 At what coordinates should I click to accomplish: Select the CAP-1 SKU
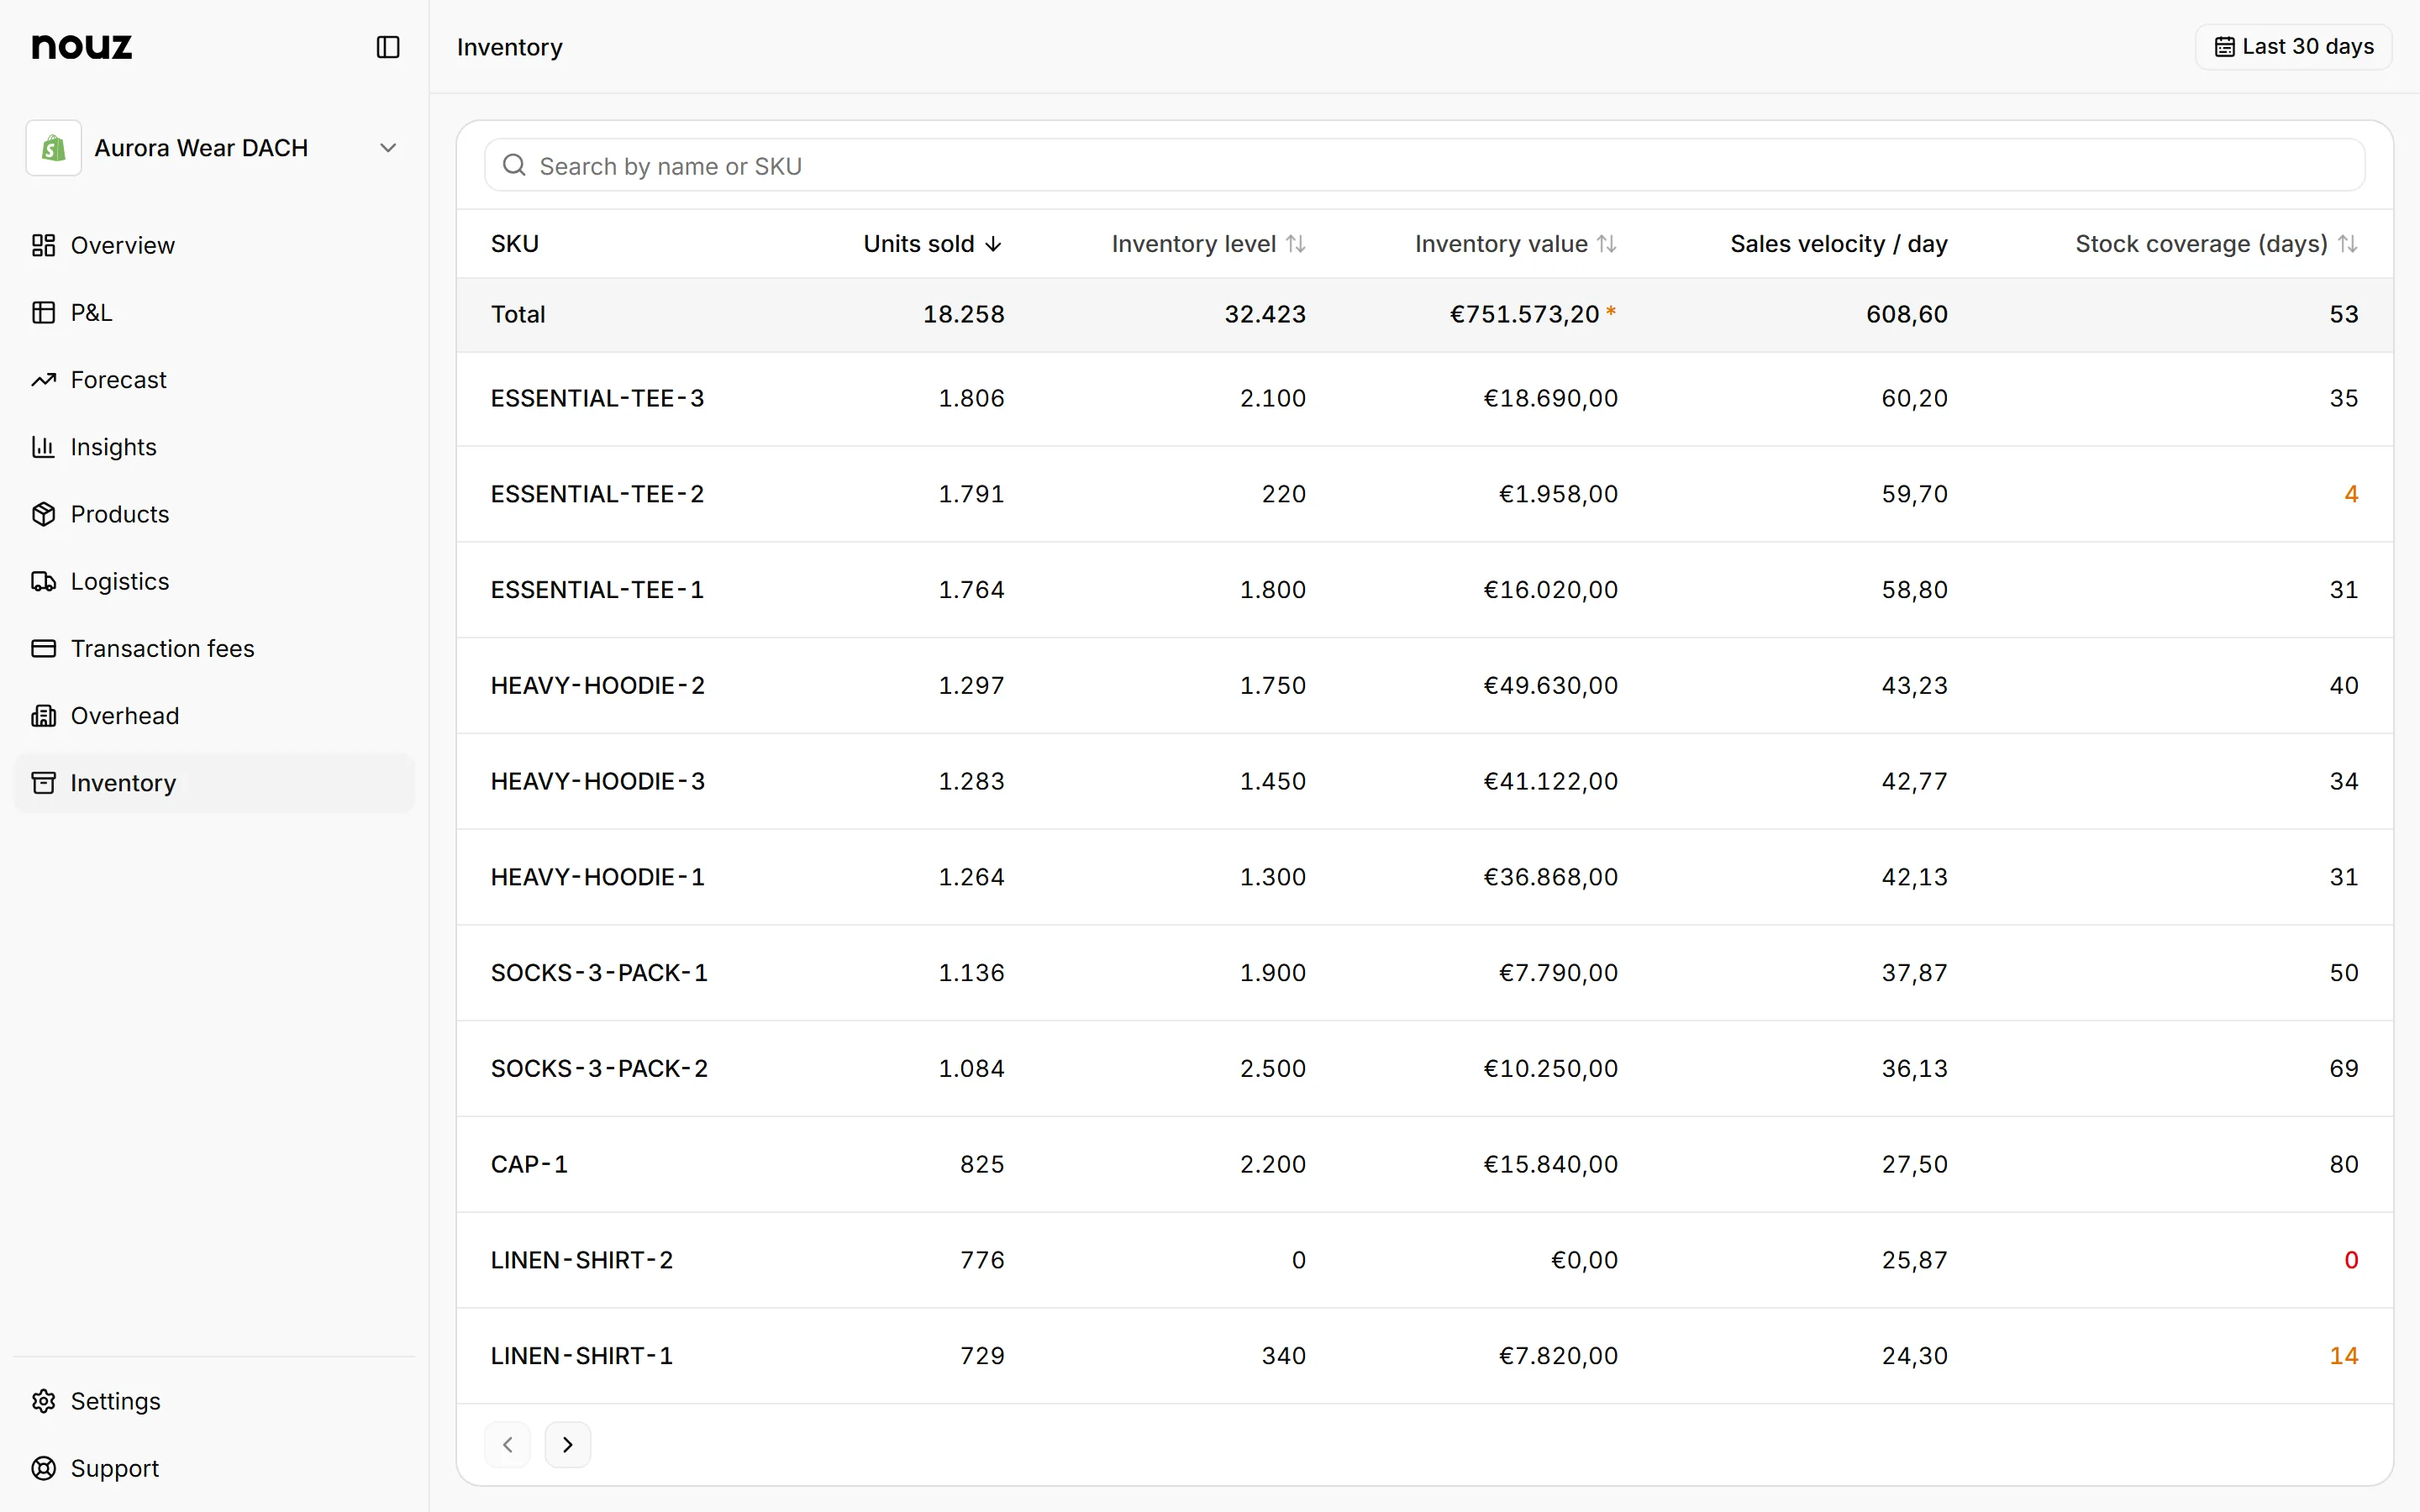point(529,1165)
